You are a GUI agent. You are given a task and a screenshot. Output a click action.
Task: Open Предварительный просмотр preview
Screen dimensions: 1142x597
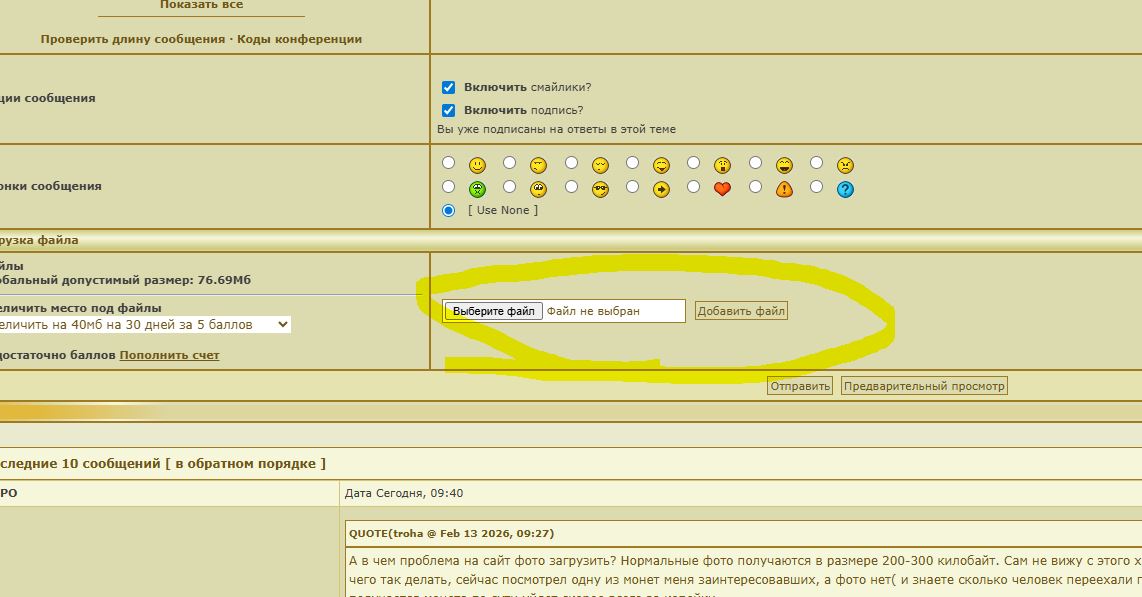point(923,386)
